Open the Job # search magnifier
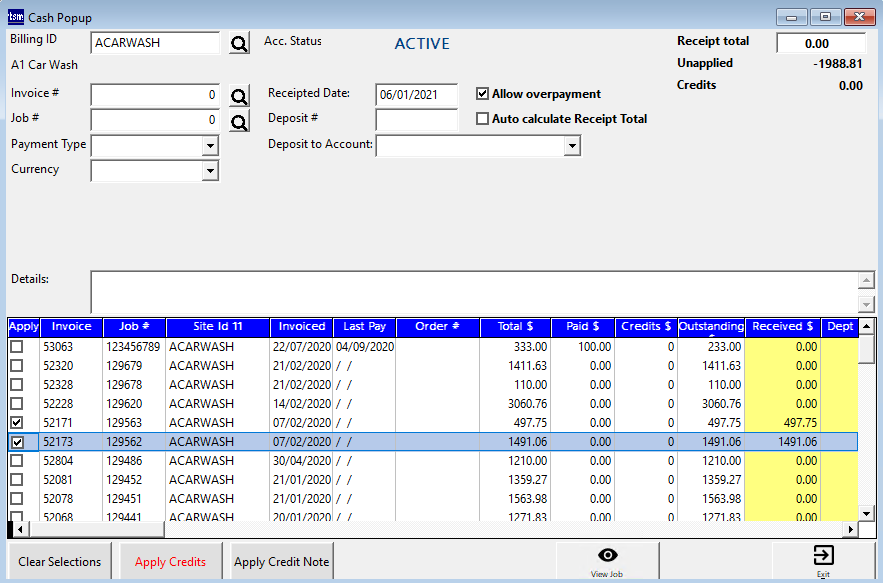The image size is (883, 583). pyautogui.click(x=237, y=121)
